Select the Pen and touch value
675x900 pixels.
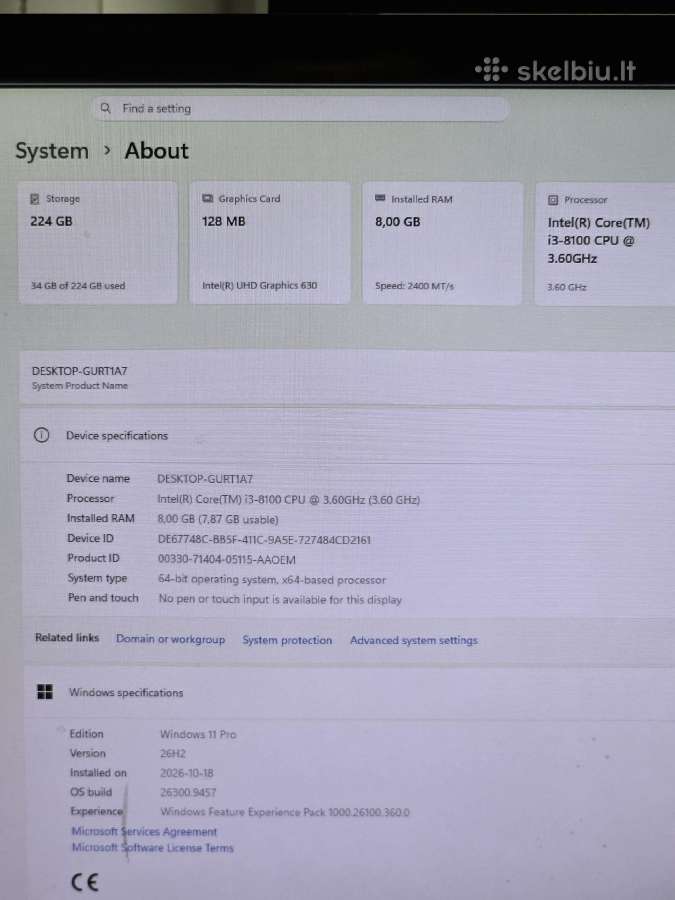(280, 599)
